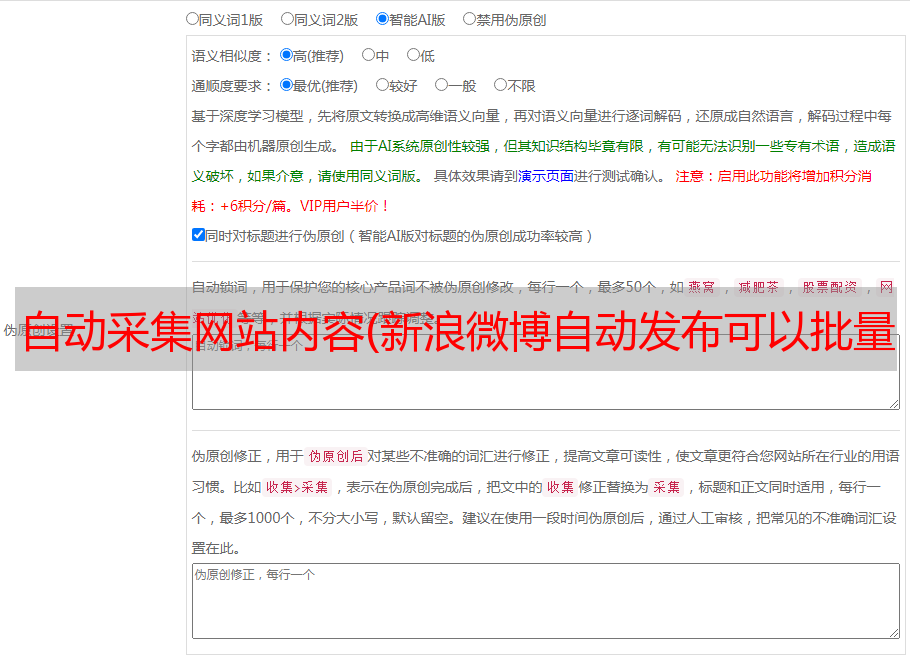This screenshot has width=911, height=658.
Task: Open the 演示页面 link
Action: [546, 176]
